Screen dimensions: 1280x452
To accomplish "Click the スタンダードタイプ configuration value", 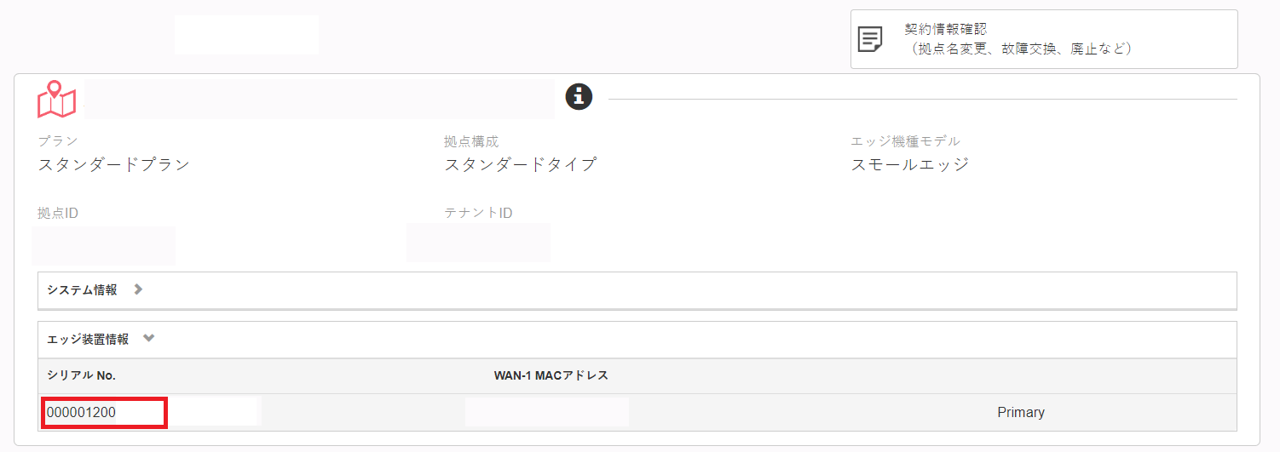I will point(520,165).
